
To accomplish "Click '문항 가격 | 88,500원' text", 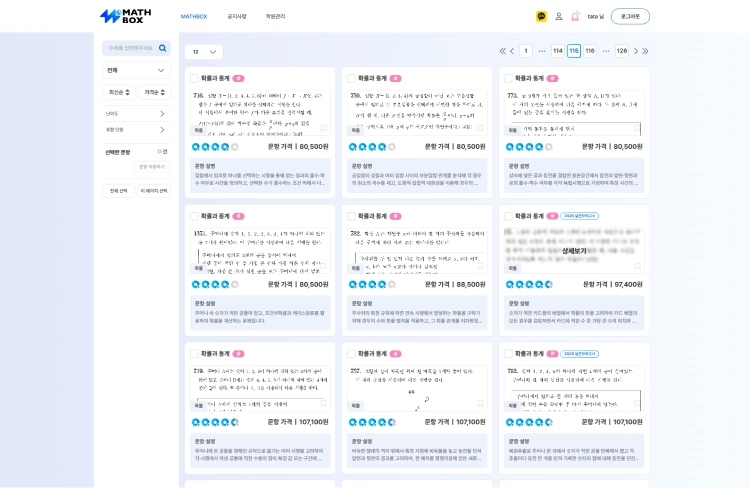I will [x=455, y=285].
